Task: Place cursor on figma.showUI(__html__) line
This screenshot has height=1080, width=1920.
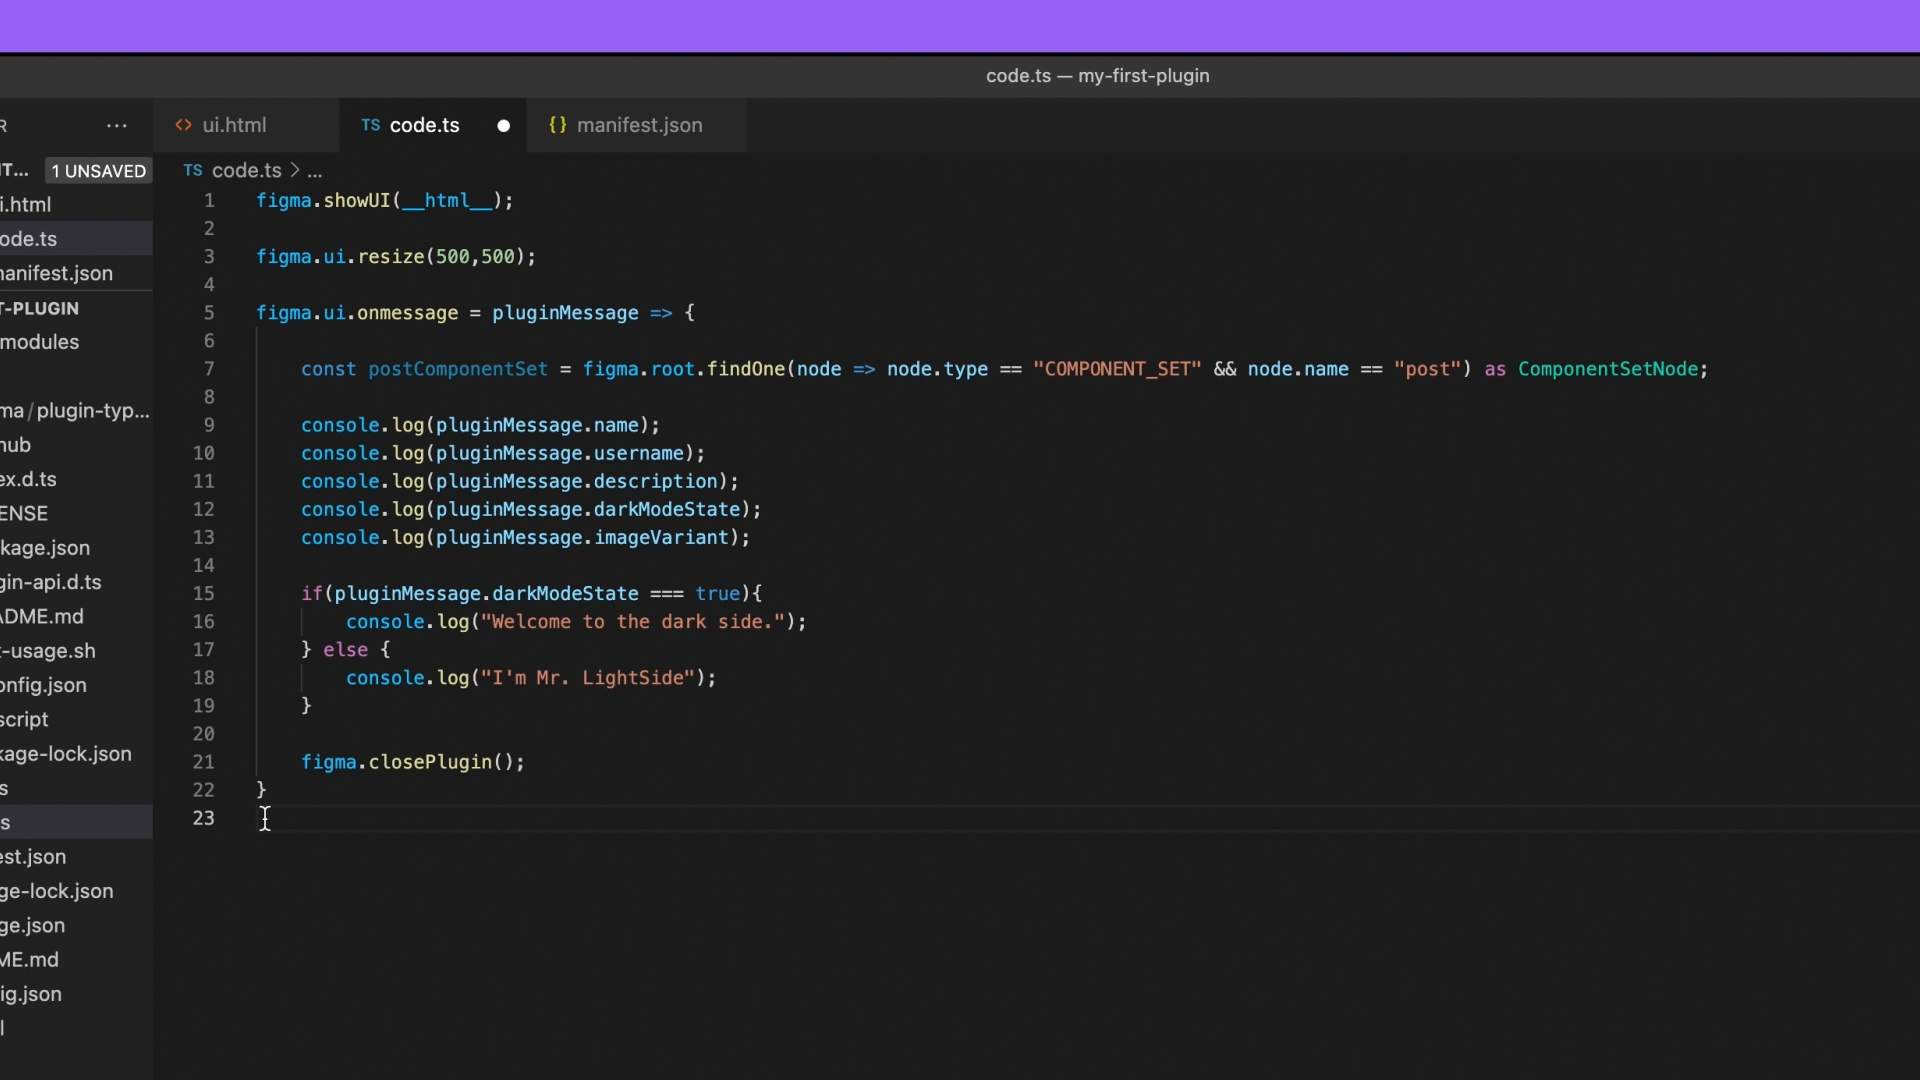Action: click(x=385, y=201)
